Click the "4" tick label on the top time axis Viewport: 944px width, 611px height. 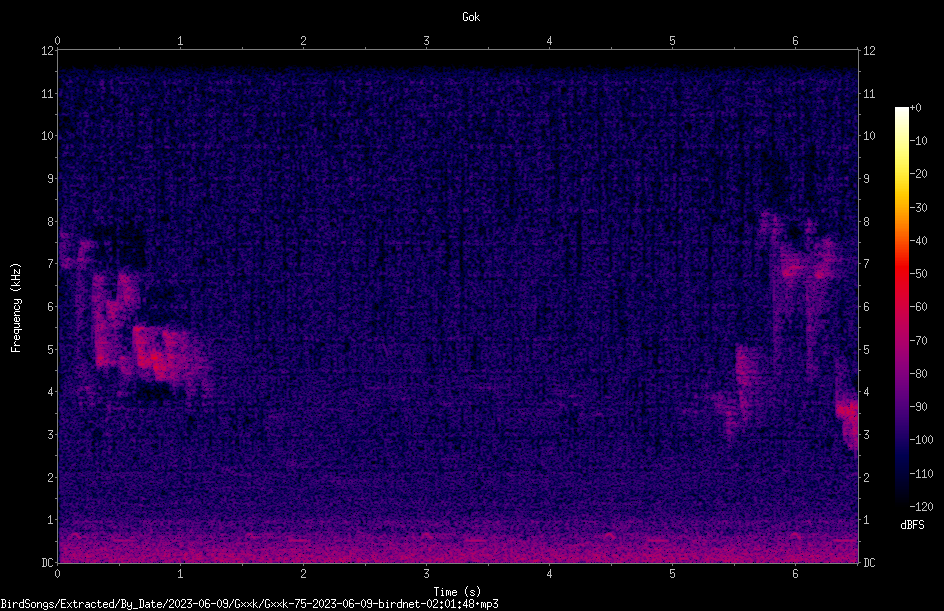549,41
